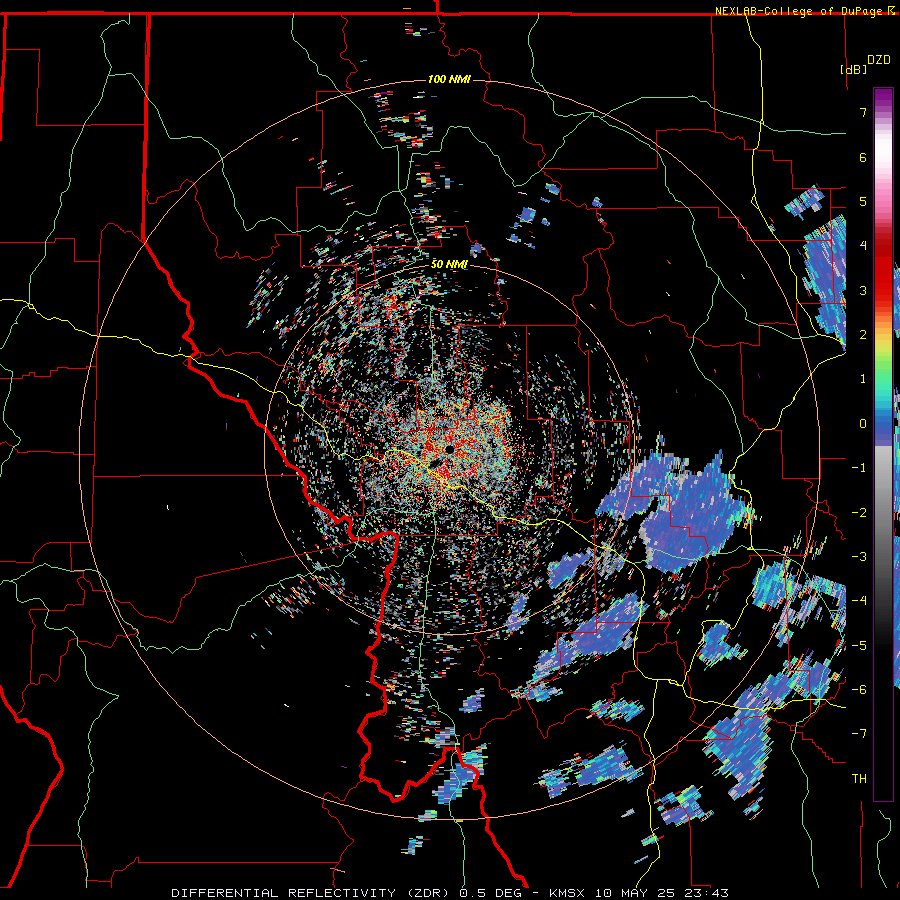Click the 100 NMI range ring label

click(x=449, y=79)
